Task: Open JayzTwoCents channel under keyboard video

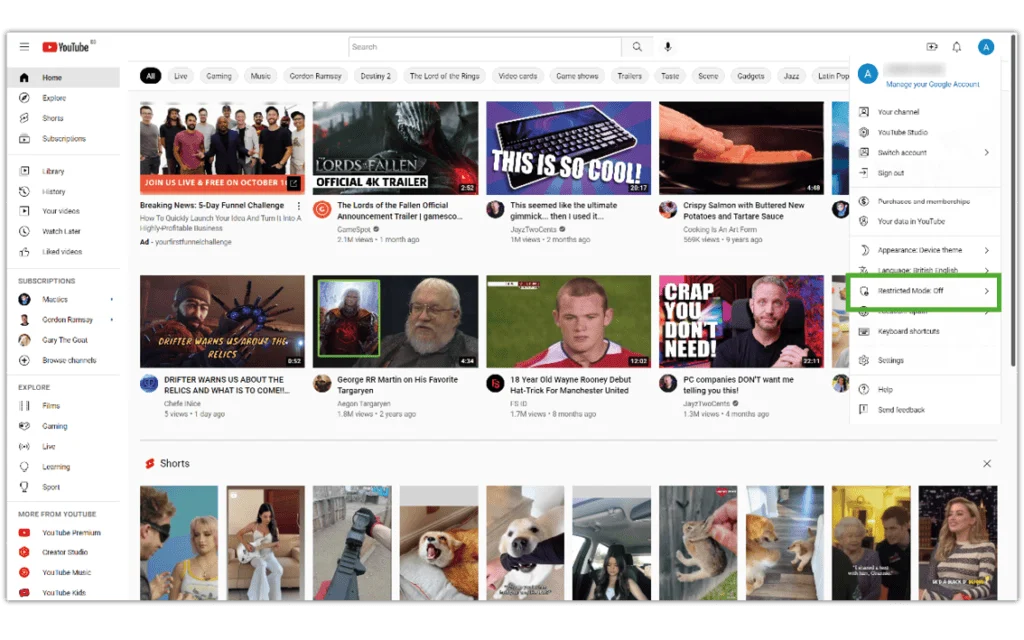Action: click(534, 230)
